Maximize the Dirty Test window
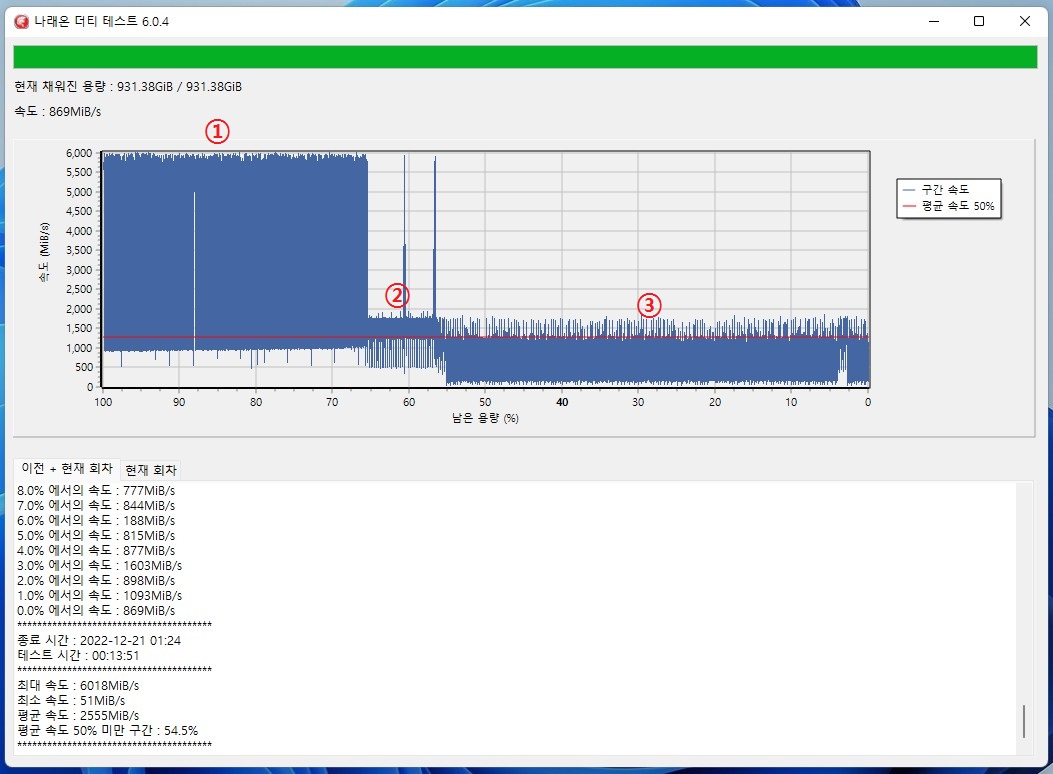 979,21
